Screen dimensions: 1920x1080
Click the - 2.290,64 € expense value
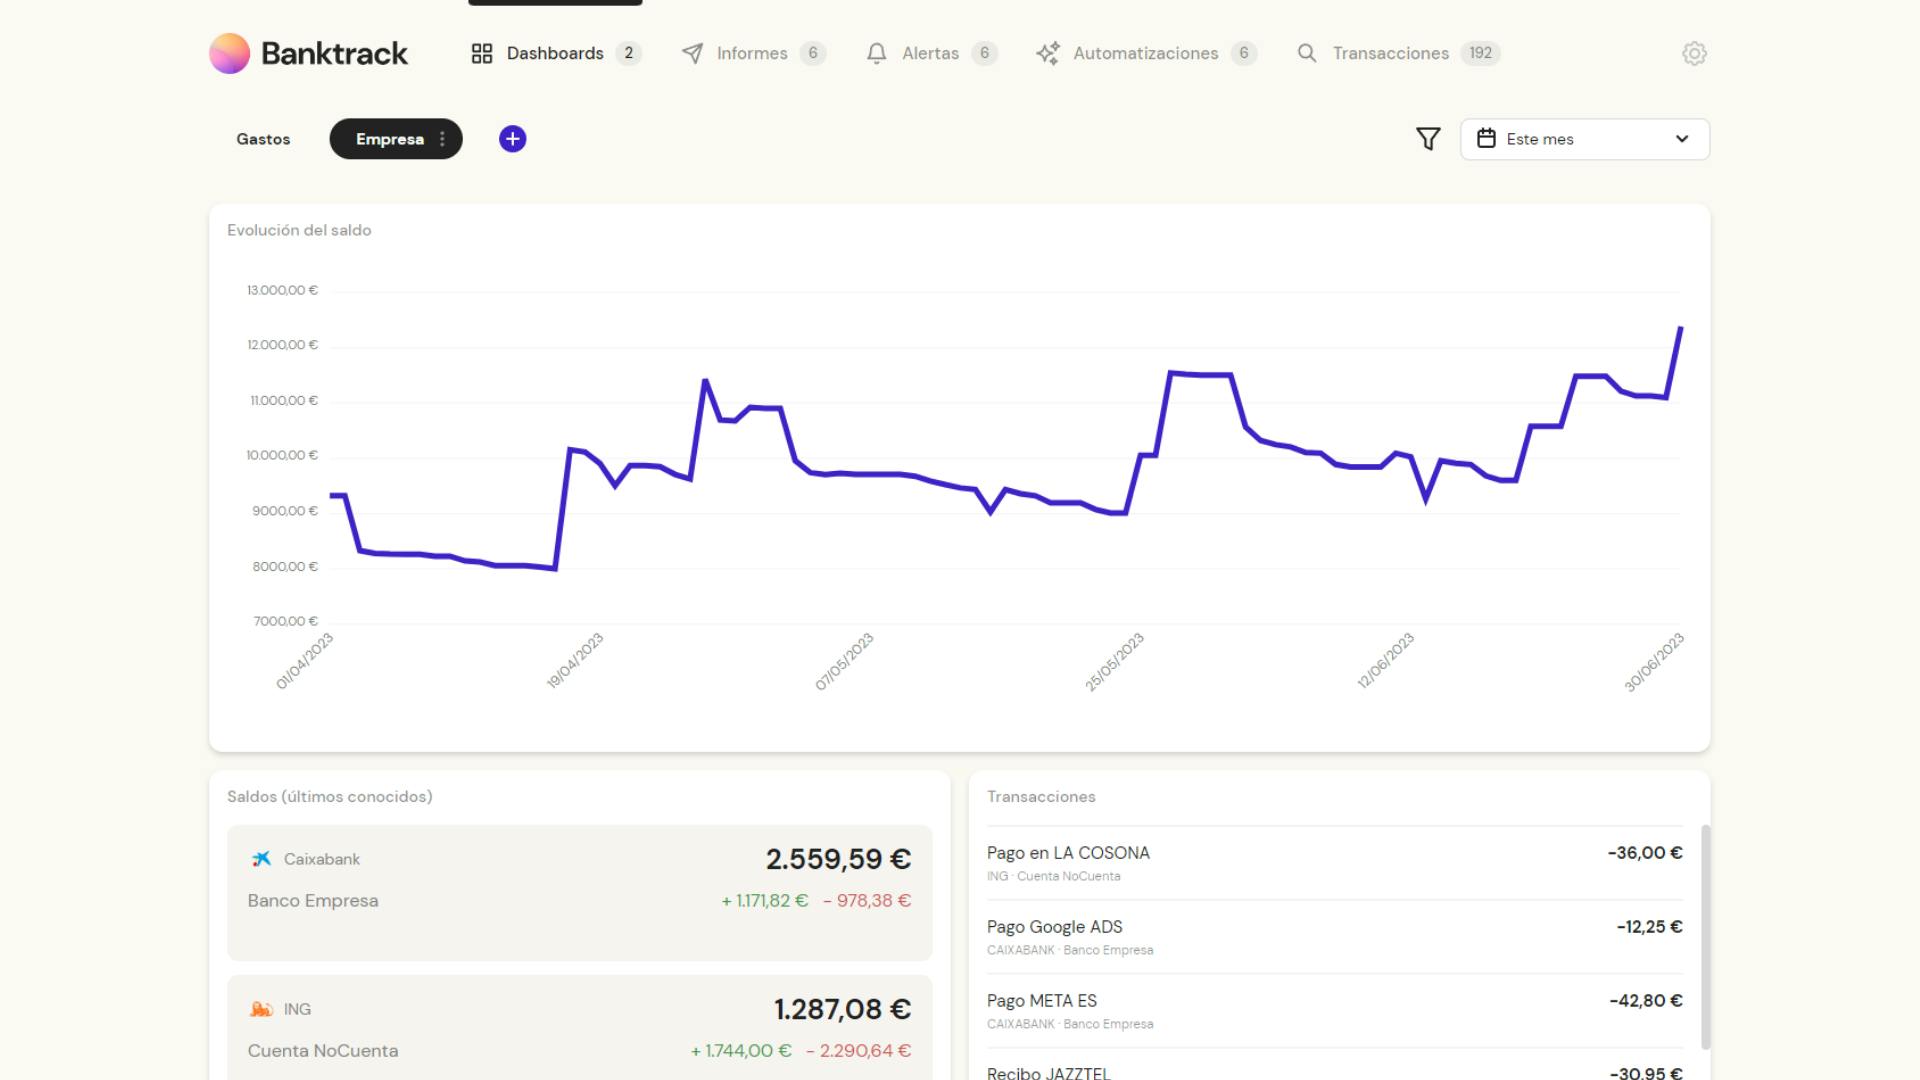(x=859, y=1051)
